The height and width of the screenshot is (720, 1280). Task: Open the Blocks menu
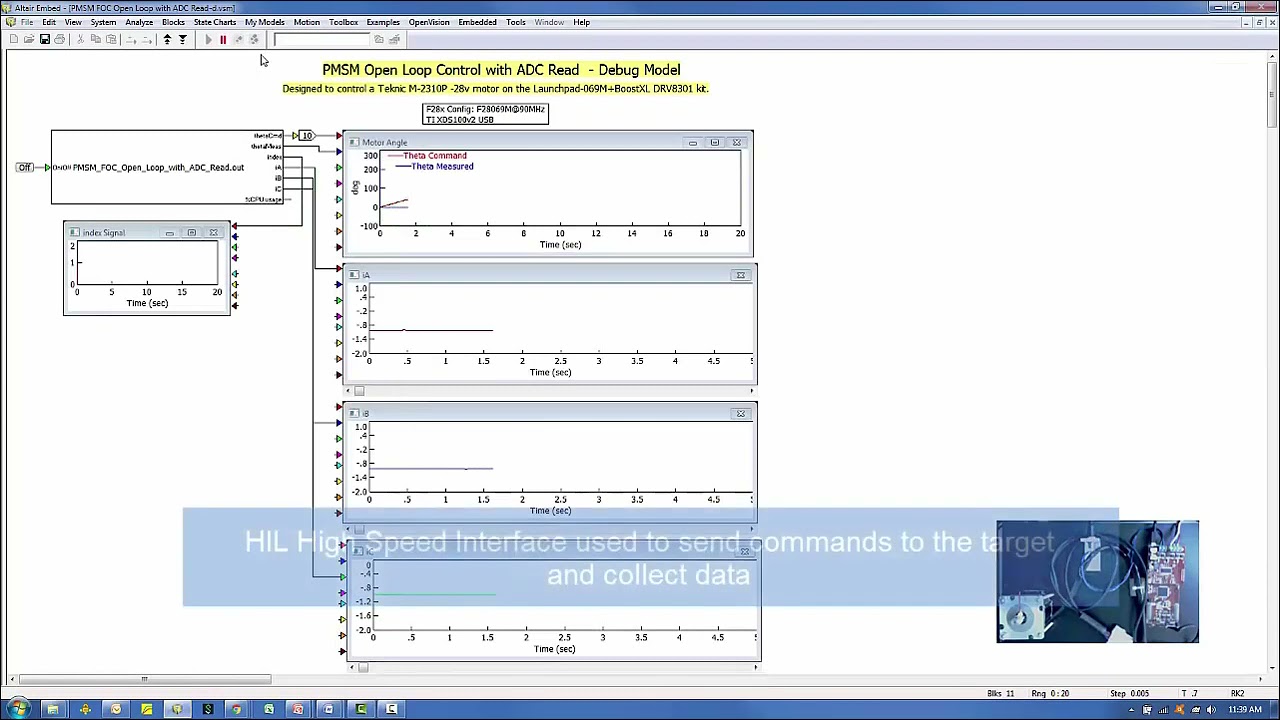click(173, 22)
